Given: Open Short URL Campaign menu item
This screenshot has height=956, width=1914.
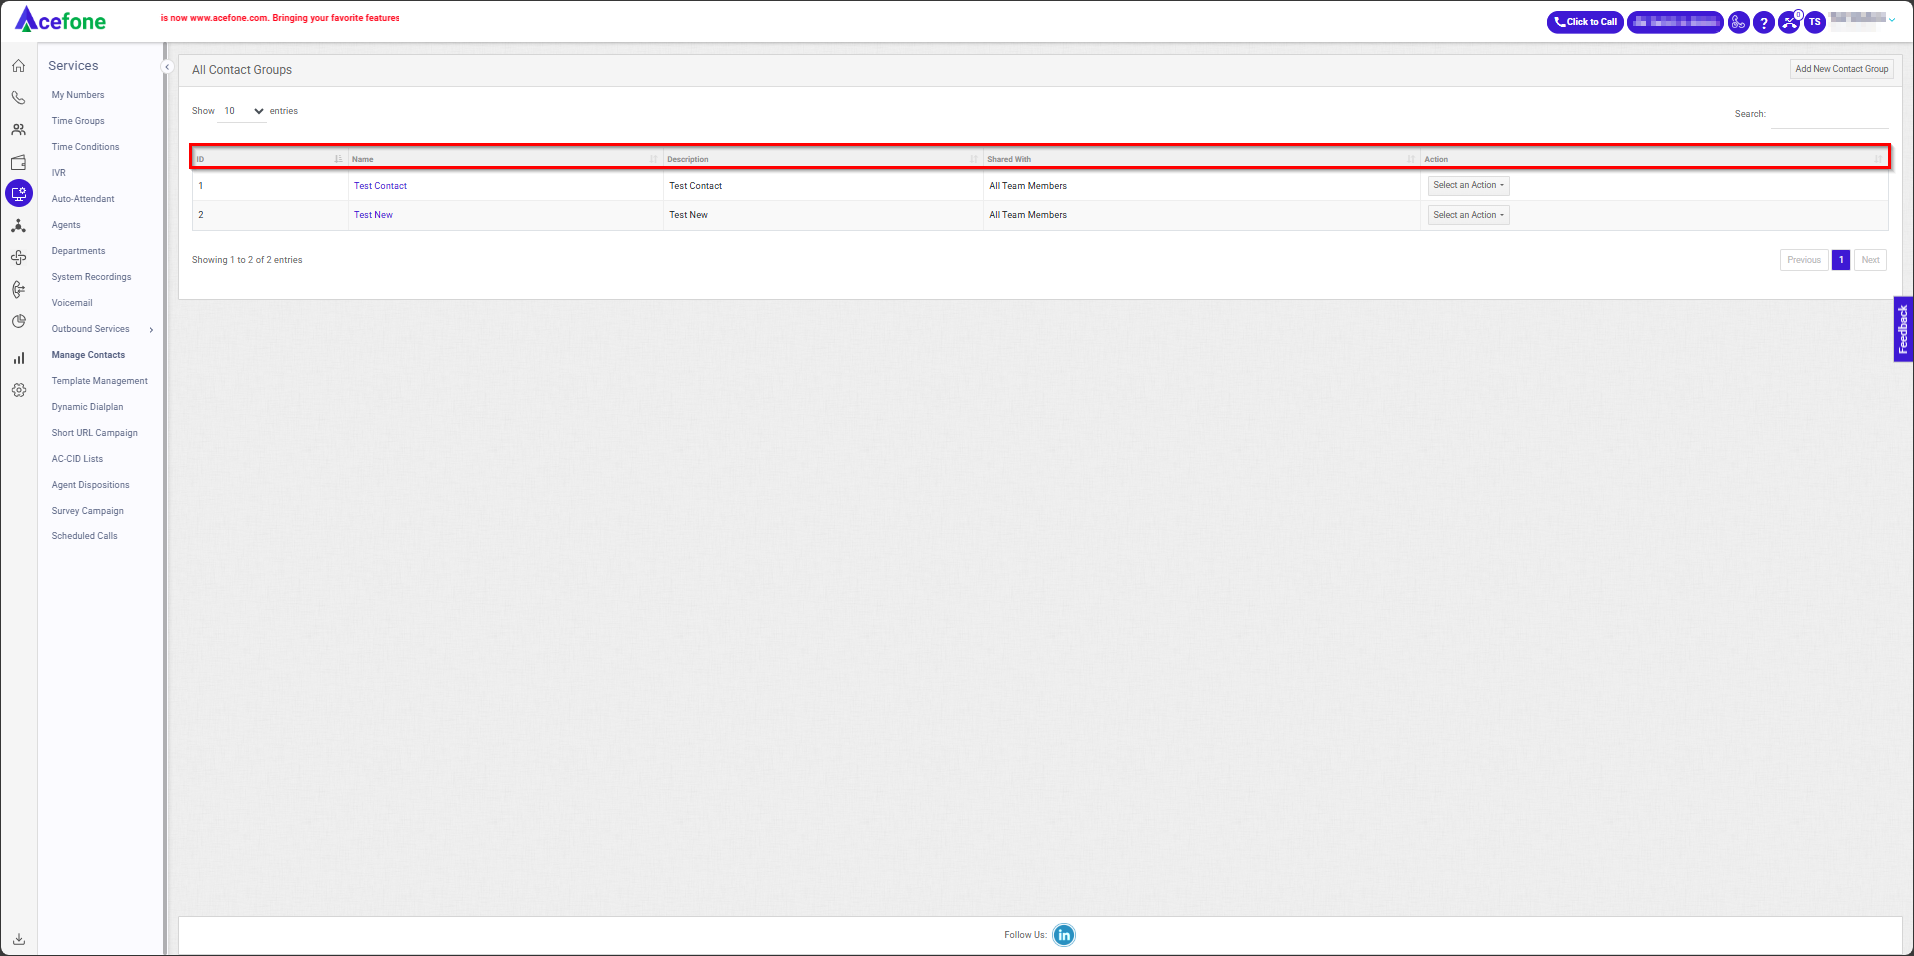Looking at the screenshot, I should 95,433.
